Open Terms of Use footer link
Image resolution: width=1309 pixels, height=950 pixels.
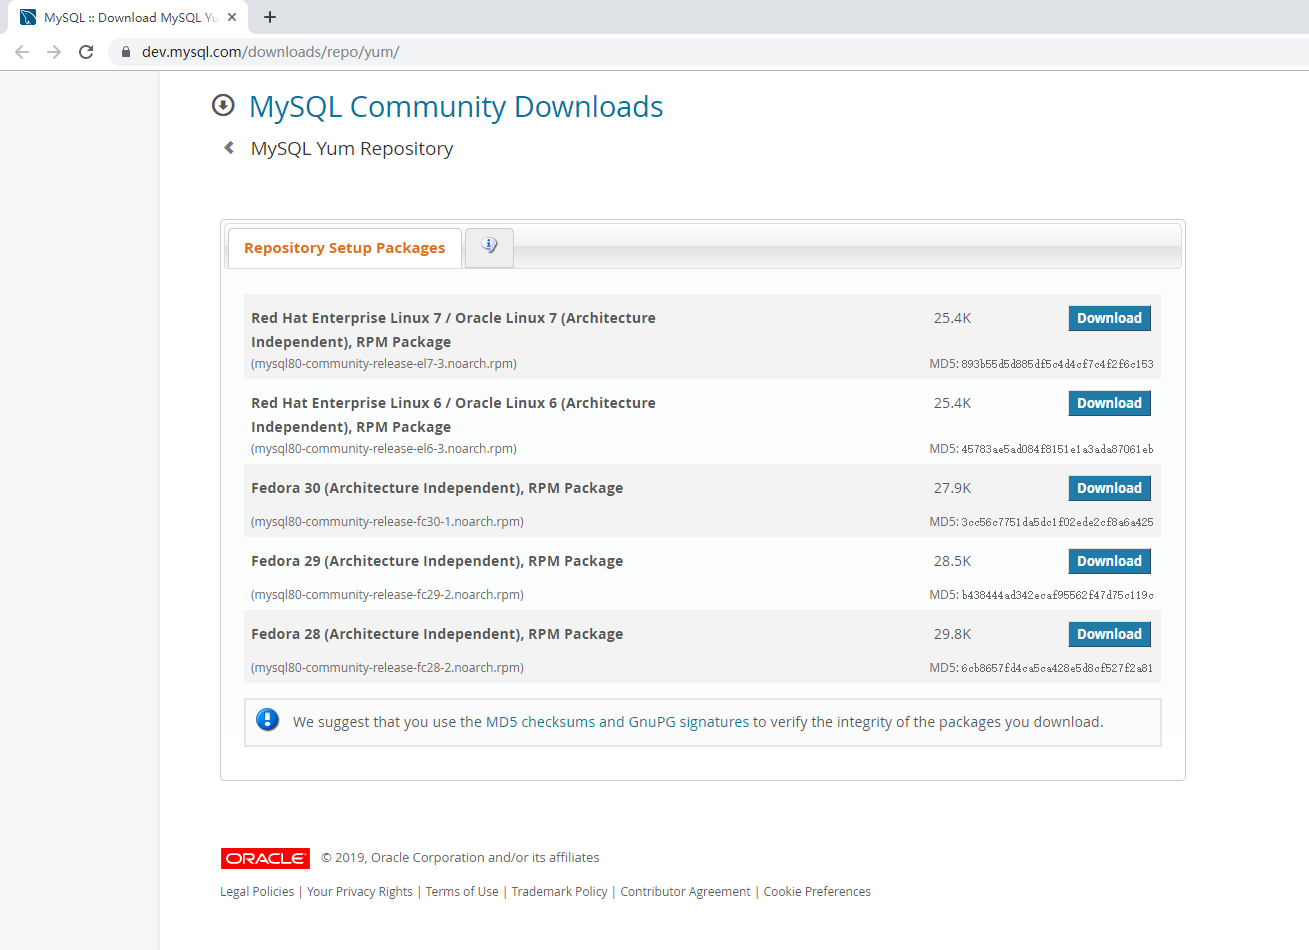[x=462, y=892]
